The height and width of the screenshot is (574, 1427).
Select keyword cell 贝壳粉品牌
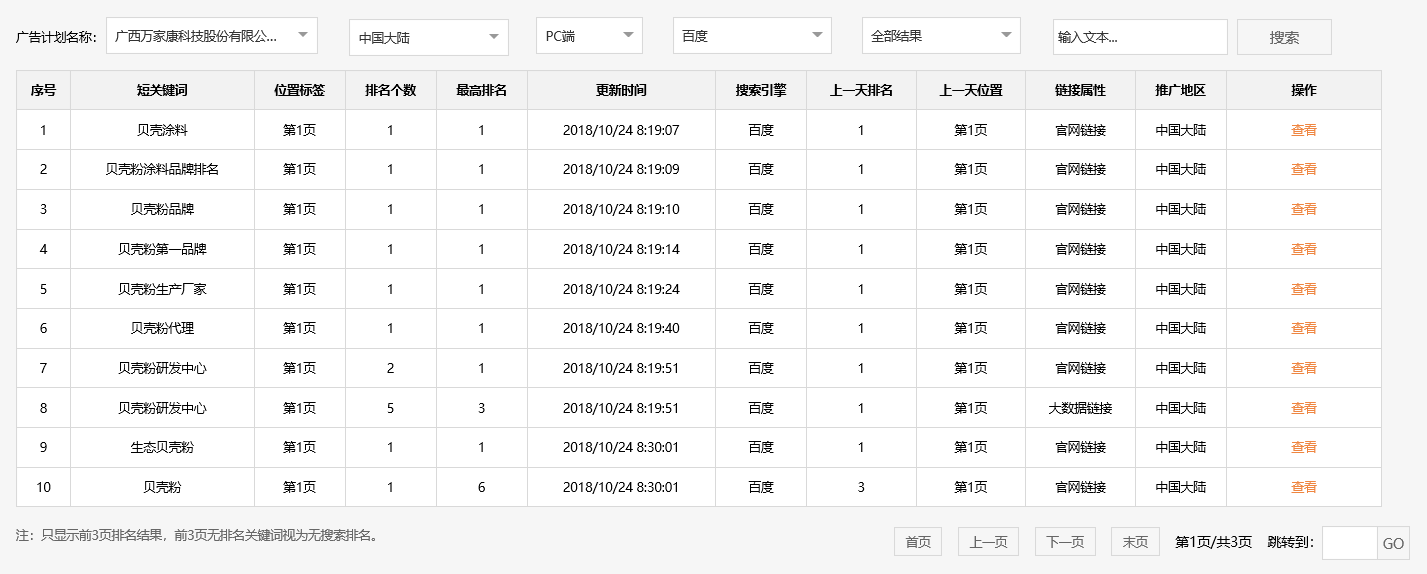162,209
